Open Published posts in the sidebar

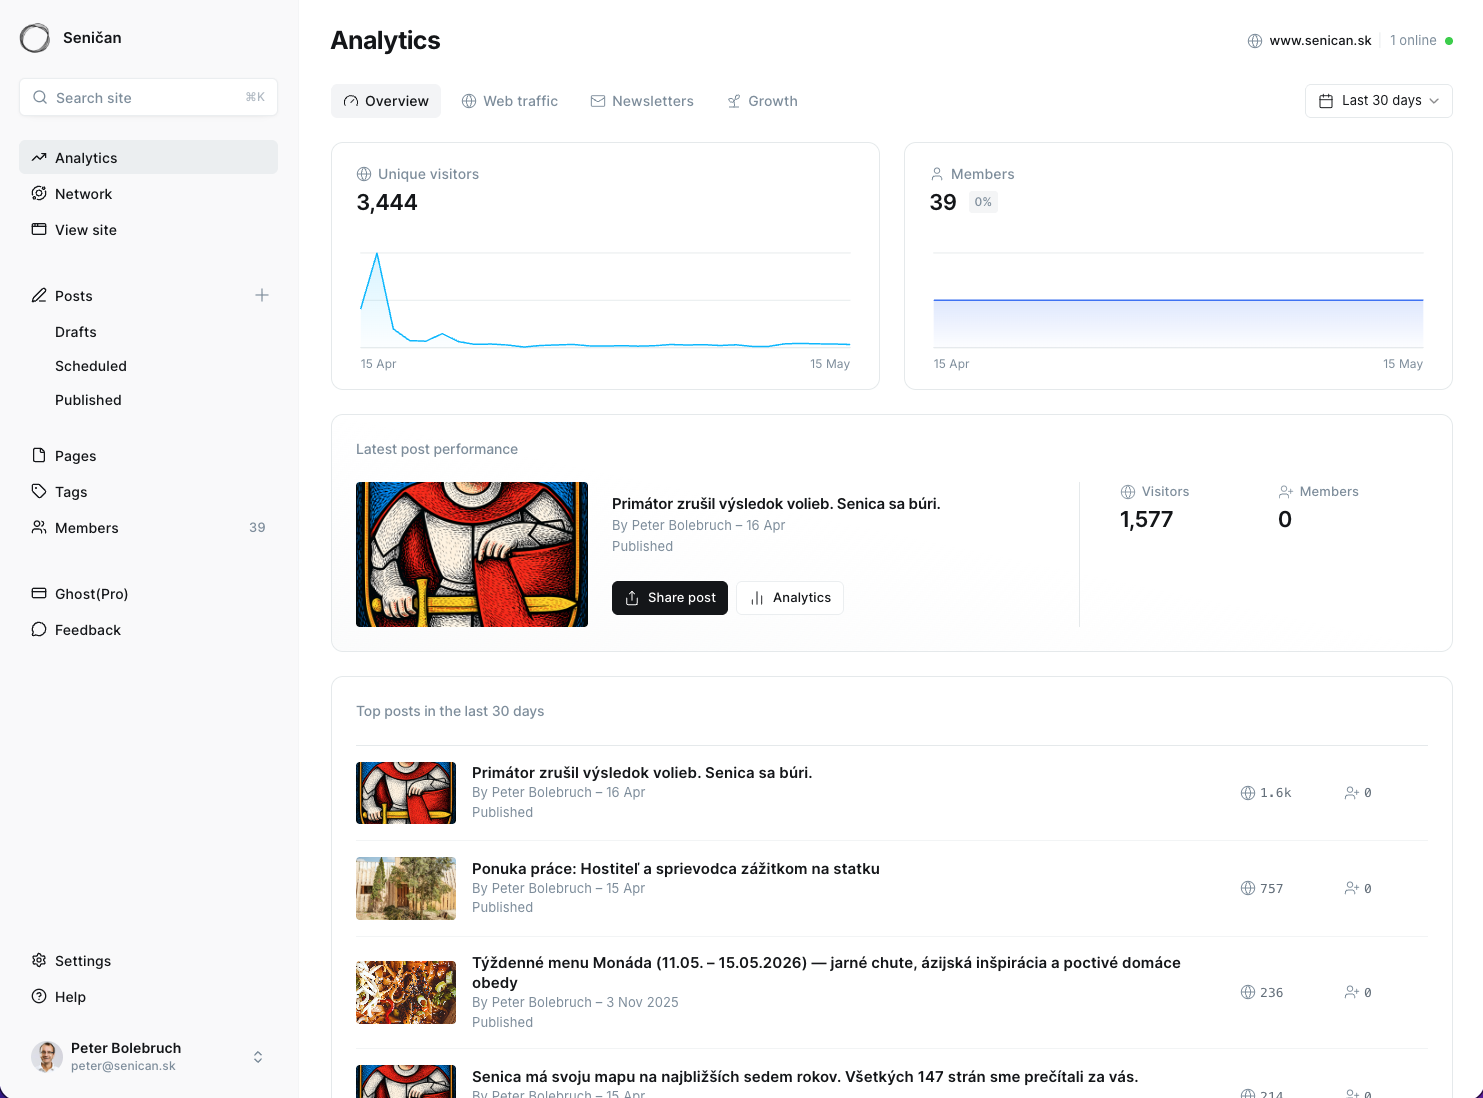coord(88,400)
